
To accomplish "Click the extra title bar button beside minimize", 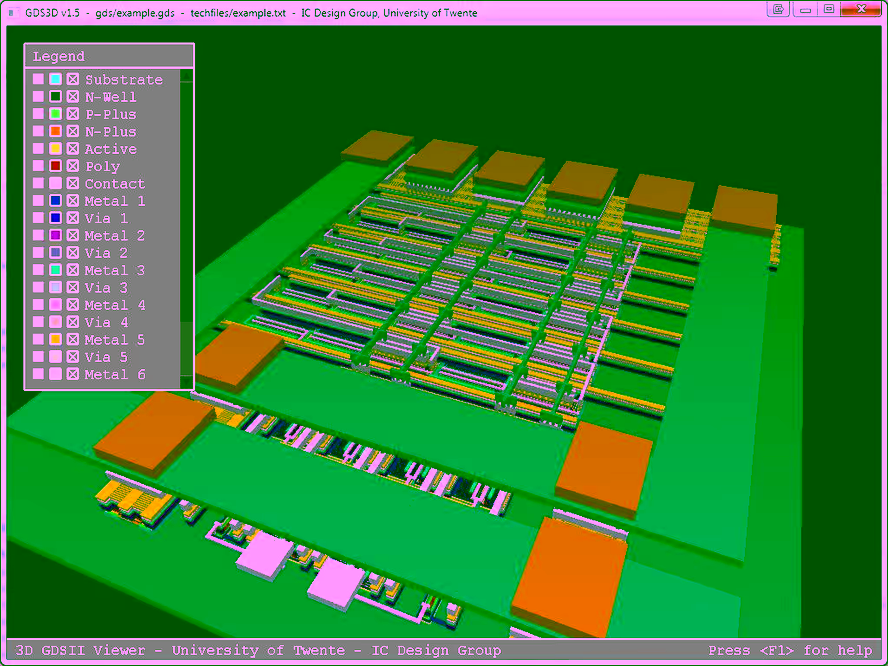I will (x=779, y=9).
